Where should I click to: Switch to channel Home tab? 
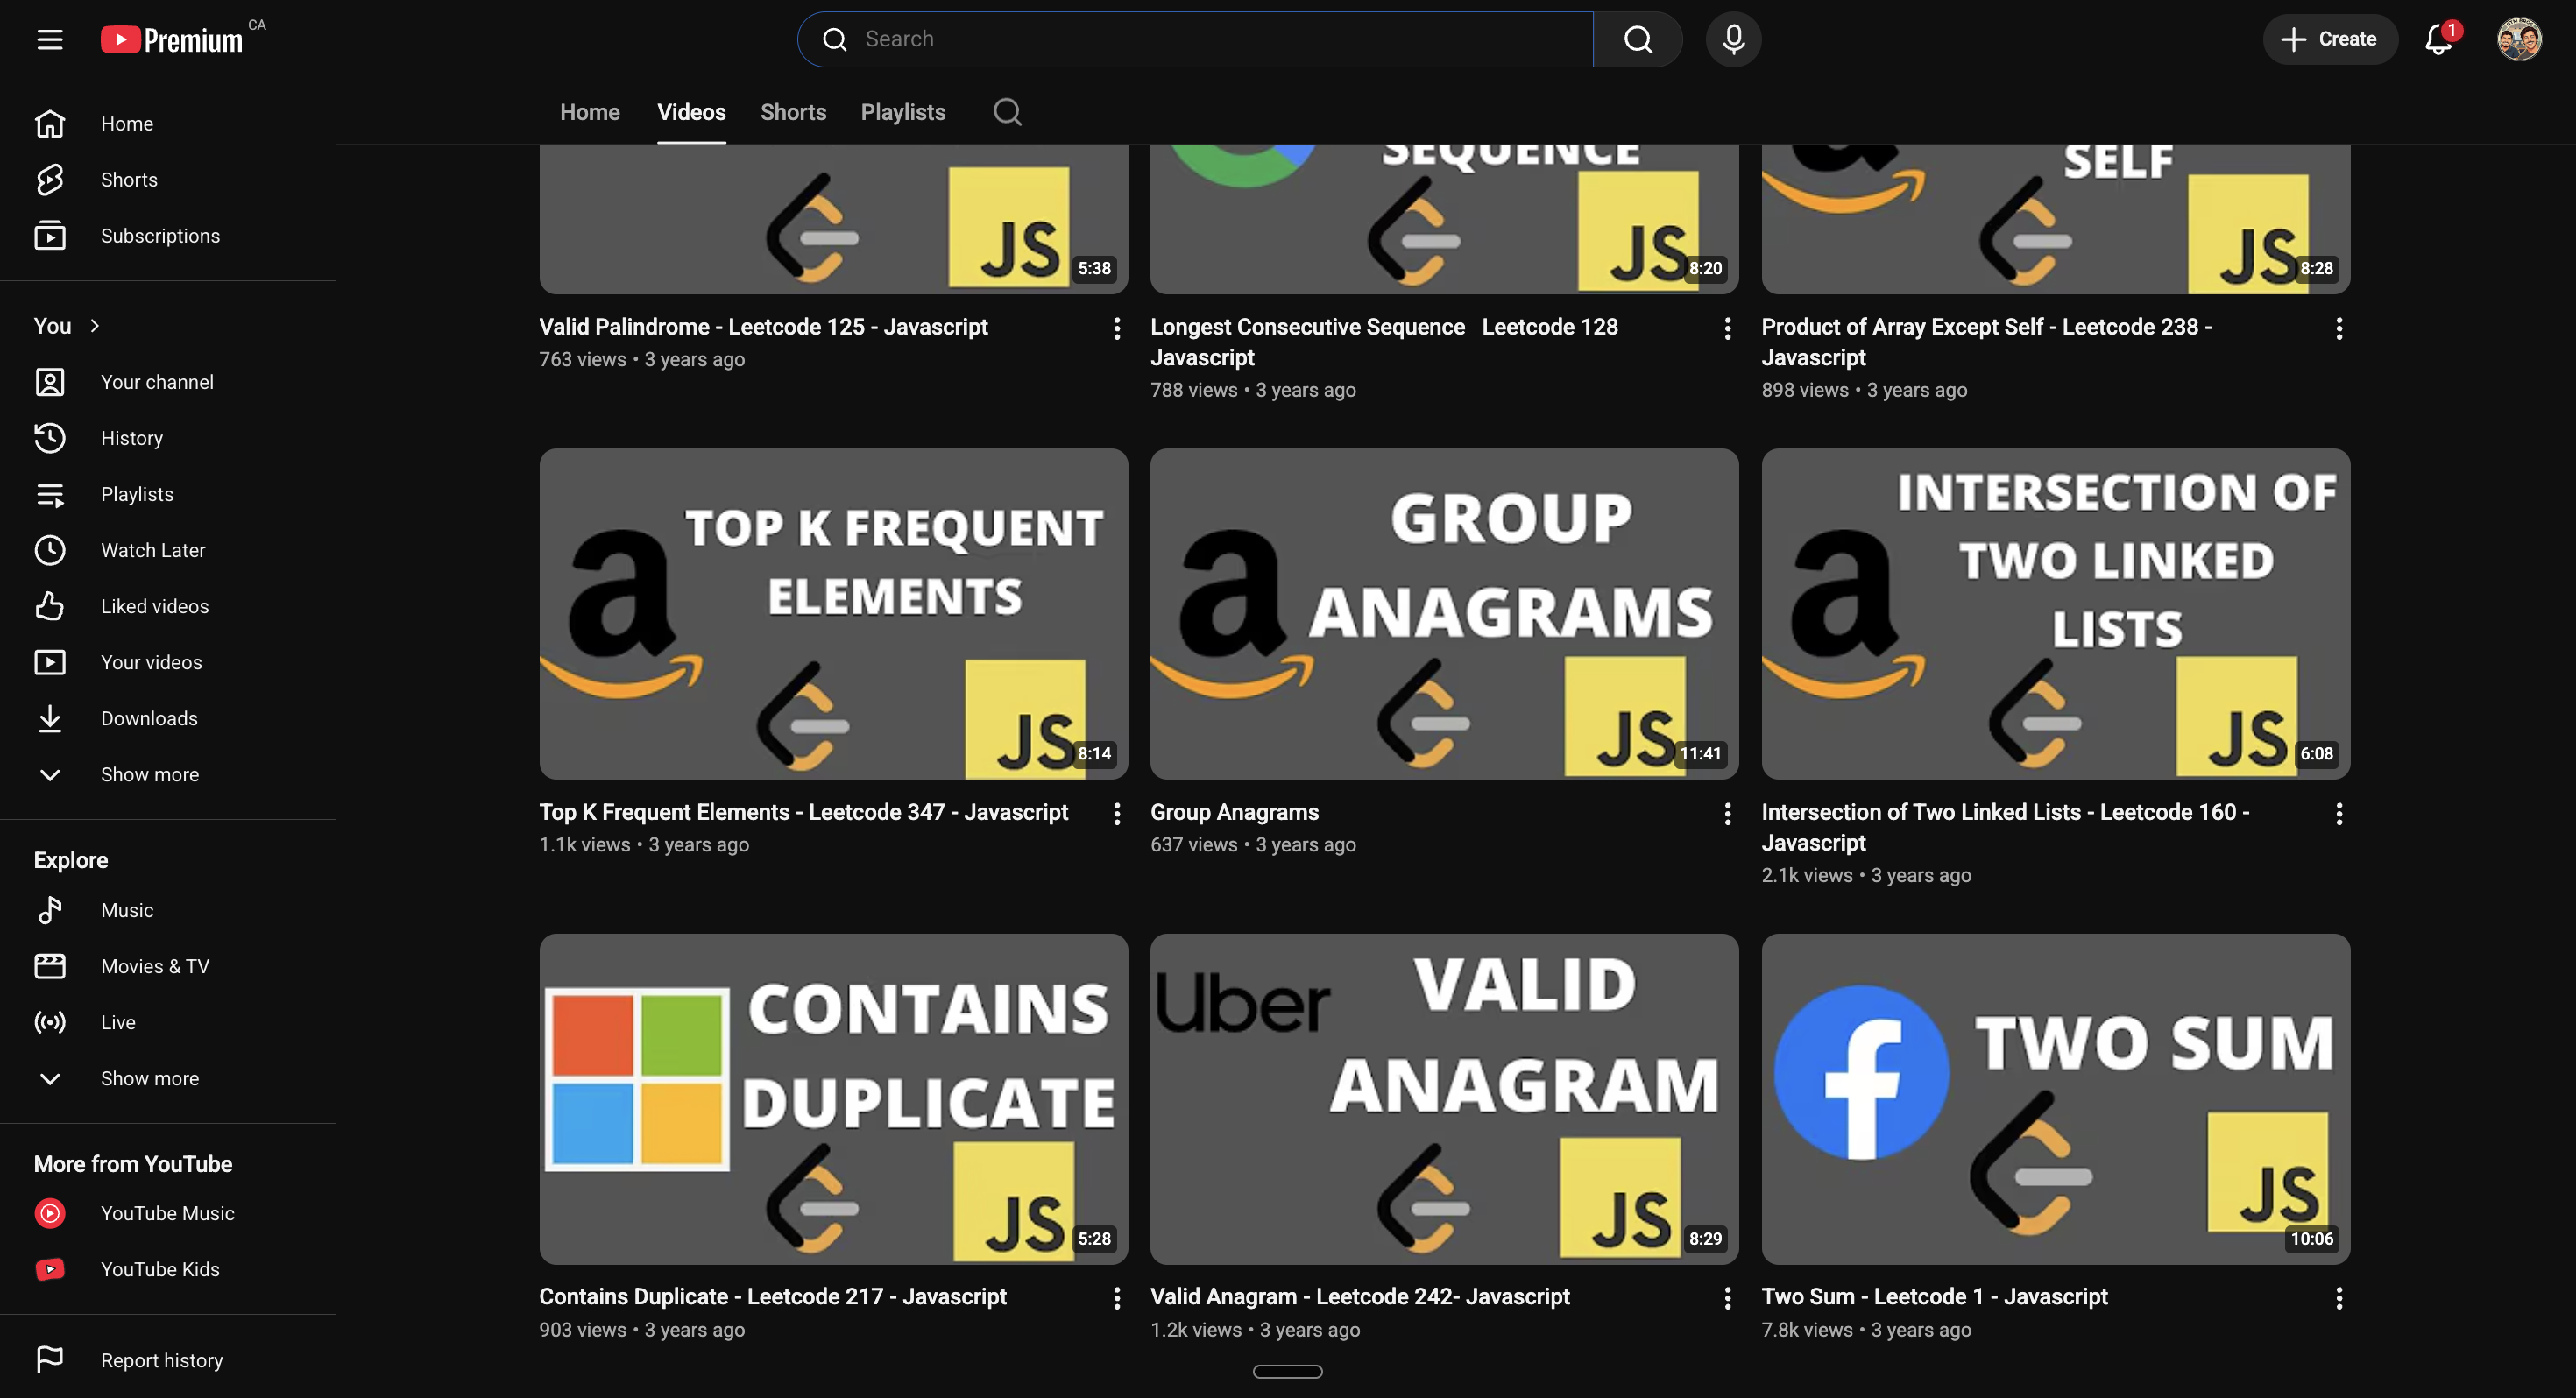tap(590, 112)
